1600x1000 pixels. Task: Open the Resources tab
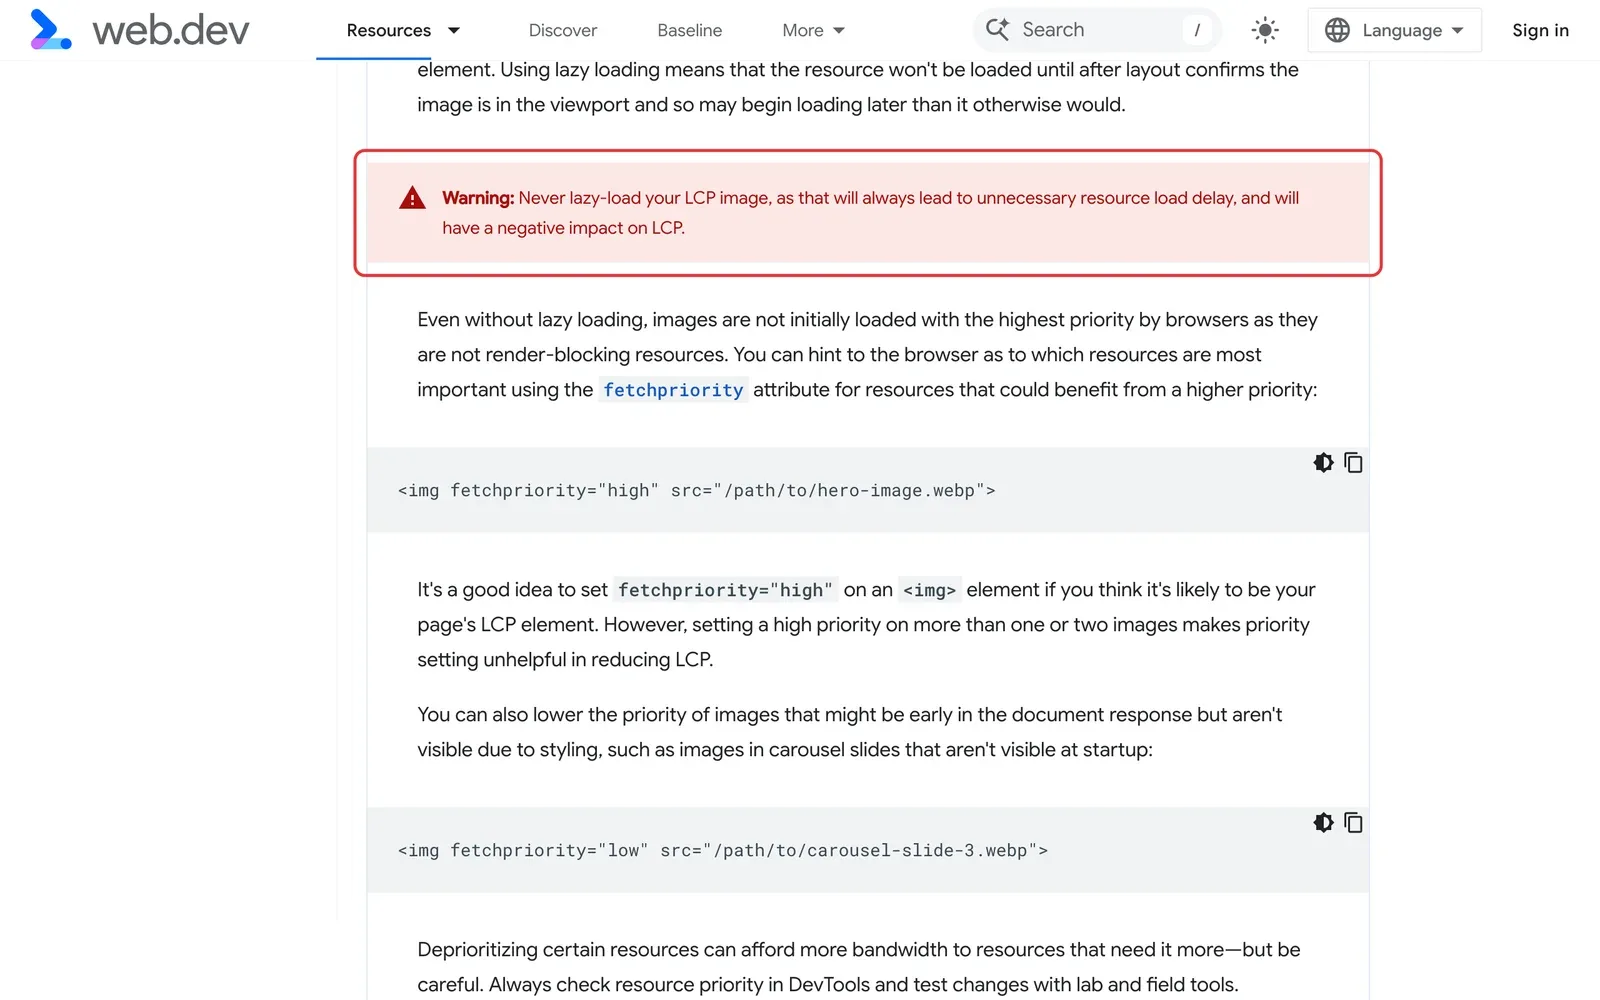tap(389, 30)
